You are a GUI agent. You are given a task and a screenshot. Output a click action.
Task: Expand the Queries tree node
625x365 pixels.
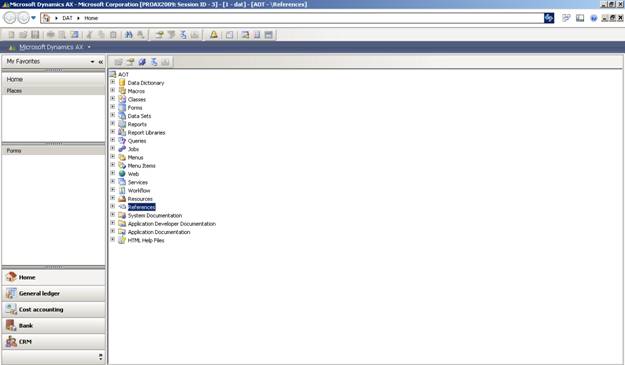coord(112,140)
